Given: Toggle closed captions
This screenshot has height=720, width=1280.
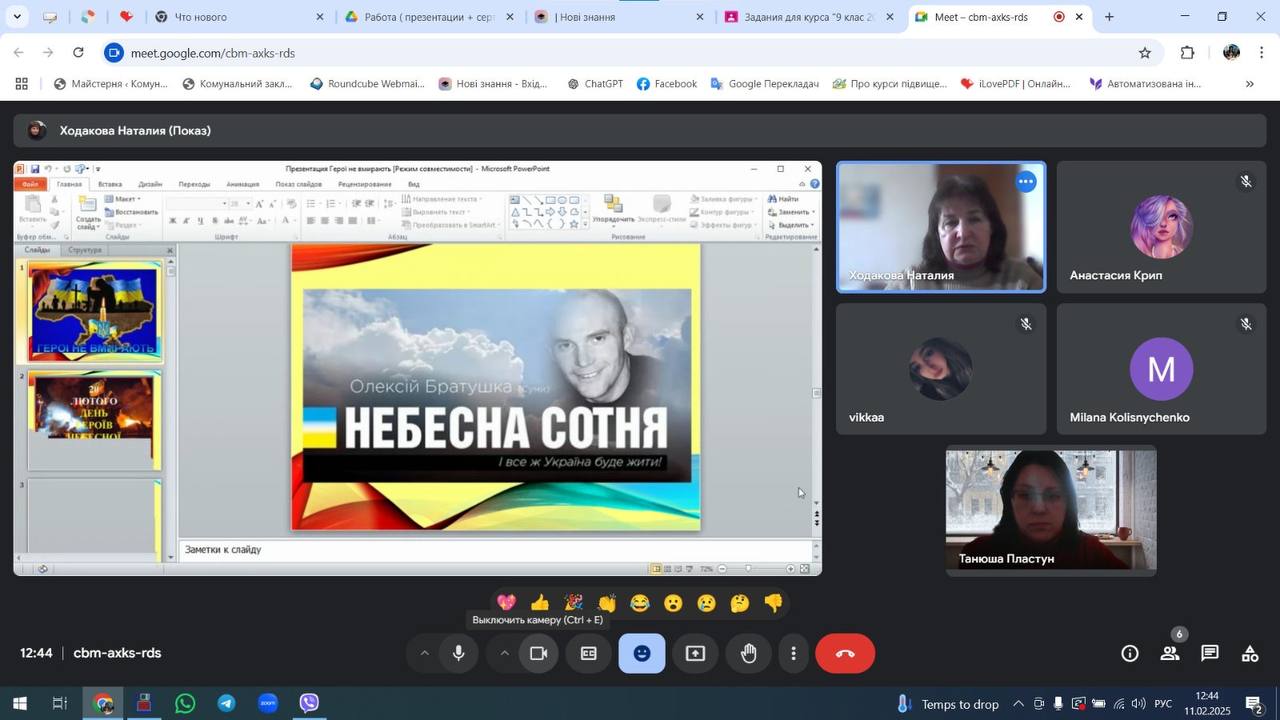Looking at the screenshot, I should tap(589, 654).
